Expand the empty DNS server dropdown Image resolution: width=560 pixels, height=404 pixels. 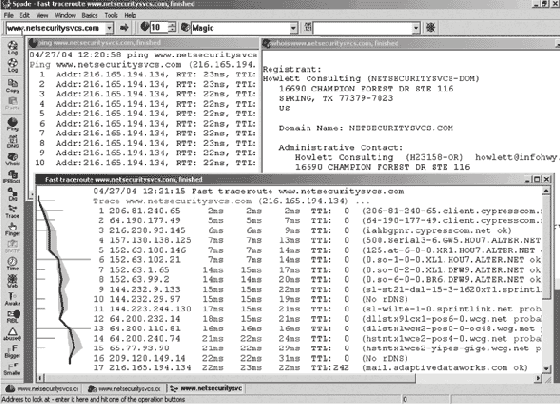[416, 28]
